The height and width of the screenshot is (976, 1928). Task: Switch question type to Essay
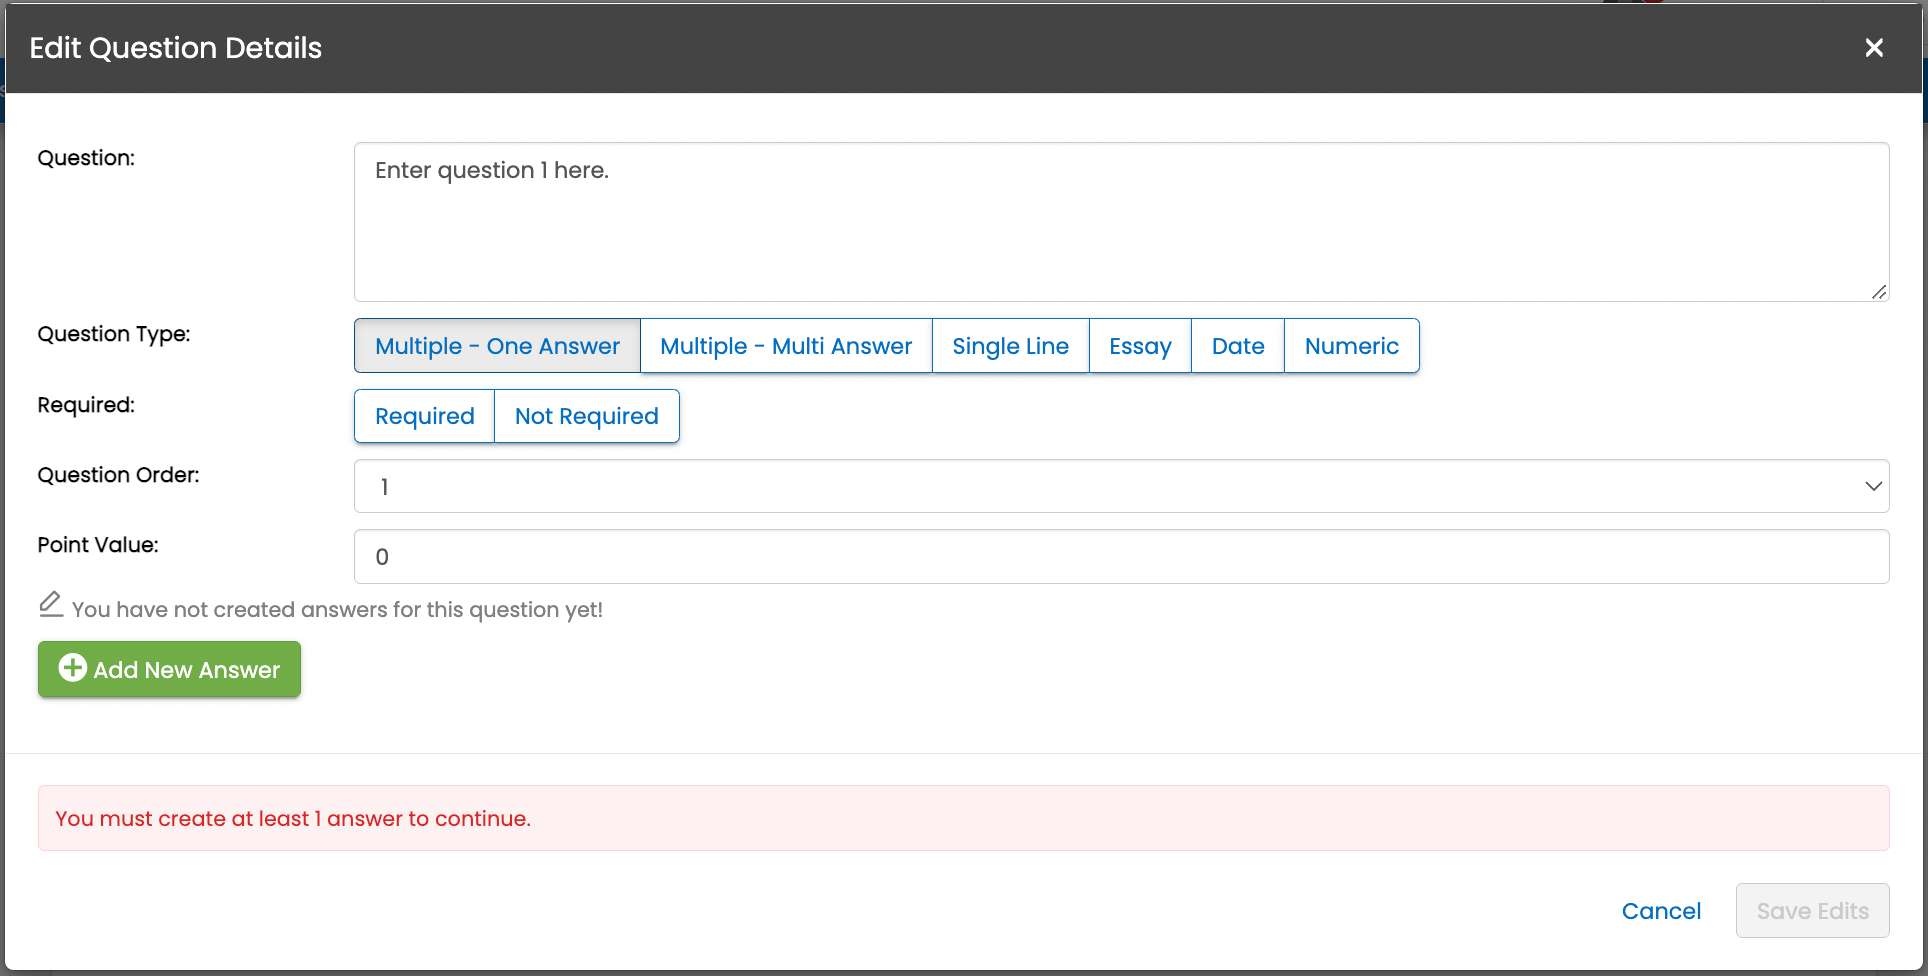point(1140,346)
